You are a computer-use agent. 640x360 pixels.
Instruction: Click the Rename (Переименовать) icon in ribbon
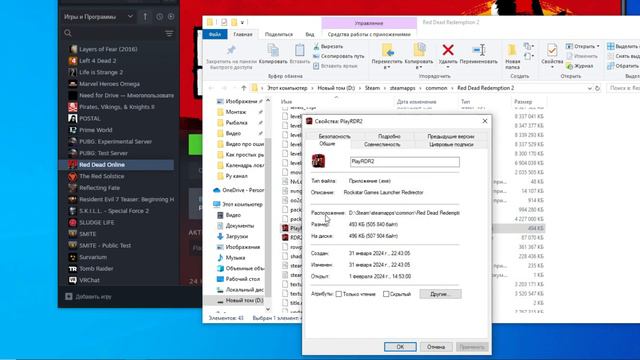coord(478,50)
